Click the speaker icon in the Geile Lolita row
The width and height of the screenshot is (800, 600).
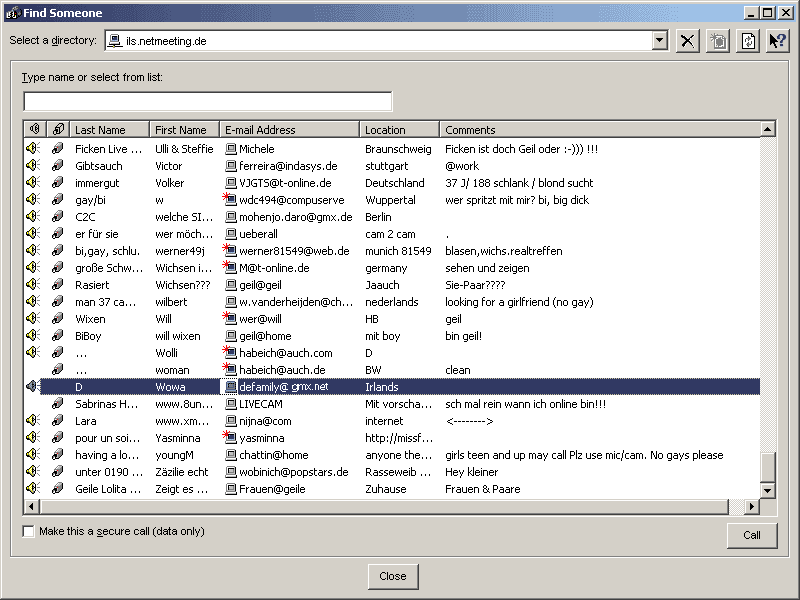[33, 488]
